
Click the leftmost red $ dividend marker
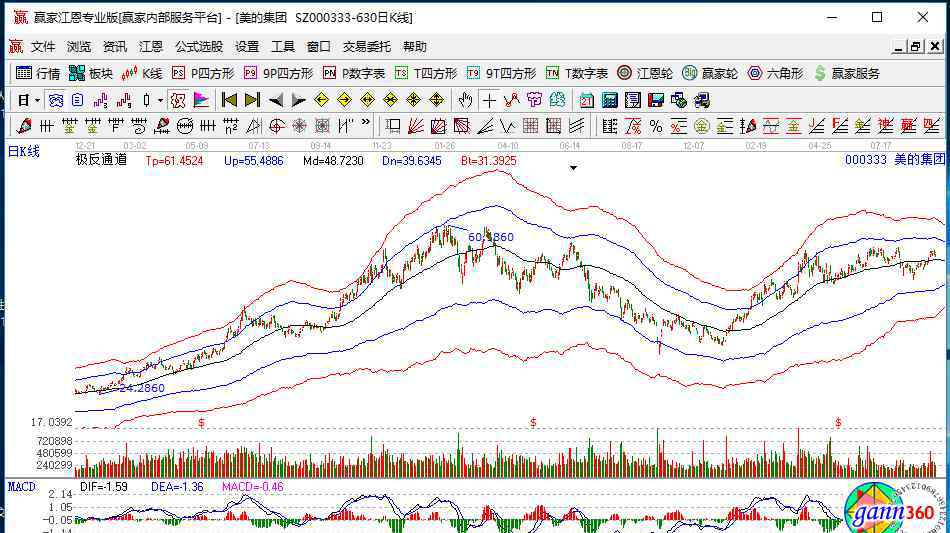pos(201,422)
